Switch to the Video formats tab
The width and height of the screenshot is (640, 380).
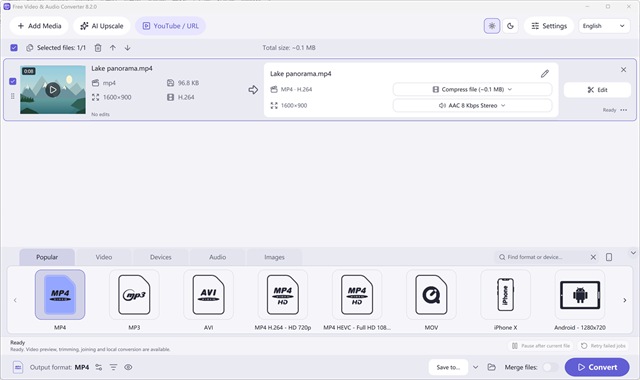coord(104,257)
